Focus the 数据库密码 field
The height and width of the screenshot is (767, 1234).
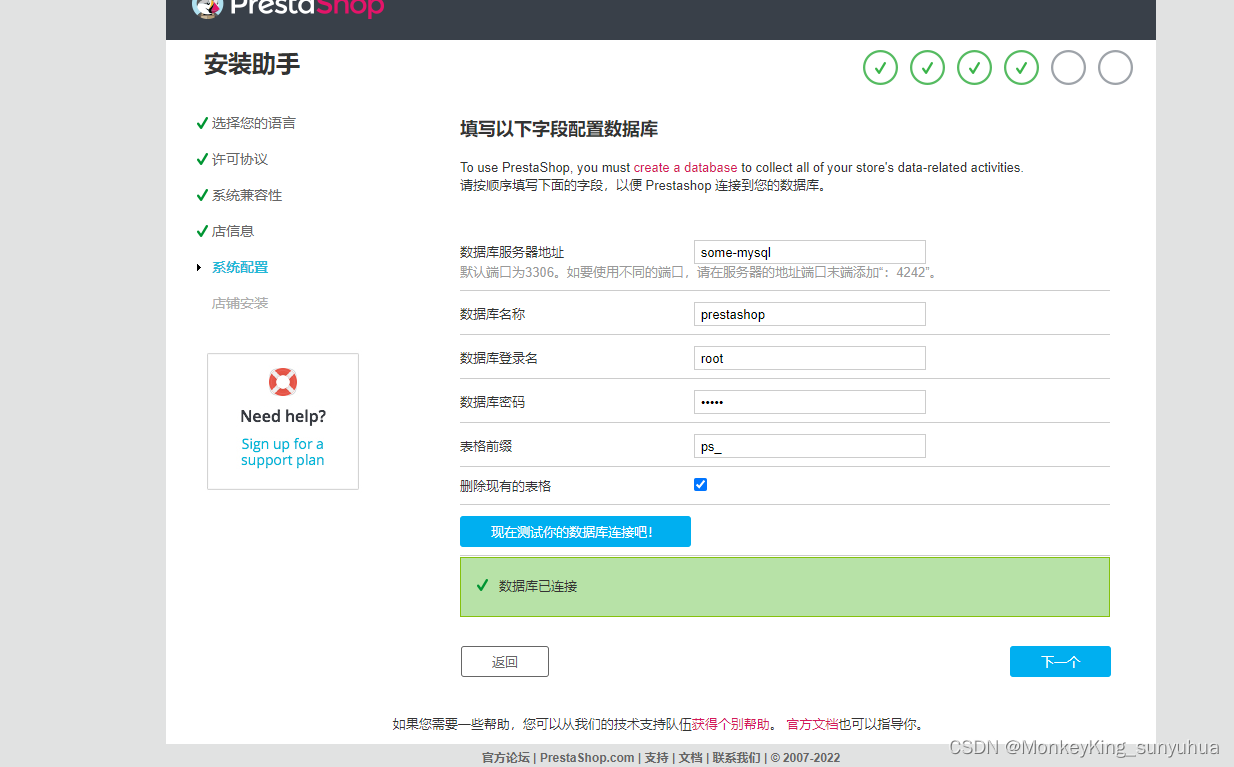810,402
